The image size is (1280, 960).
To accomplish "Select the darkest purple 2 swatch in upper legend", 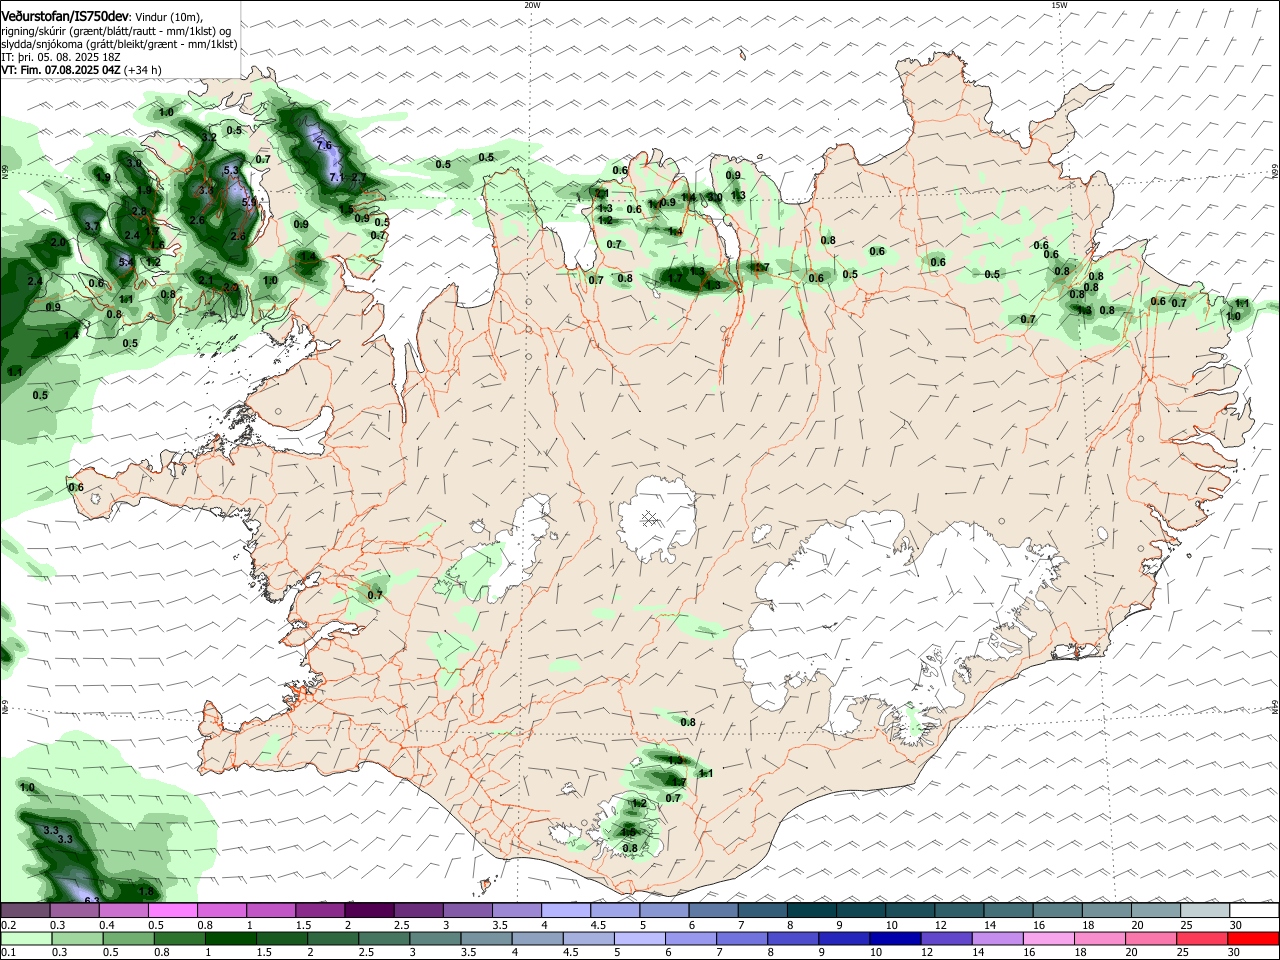I will click(x=368, y=910).
